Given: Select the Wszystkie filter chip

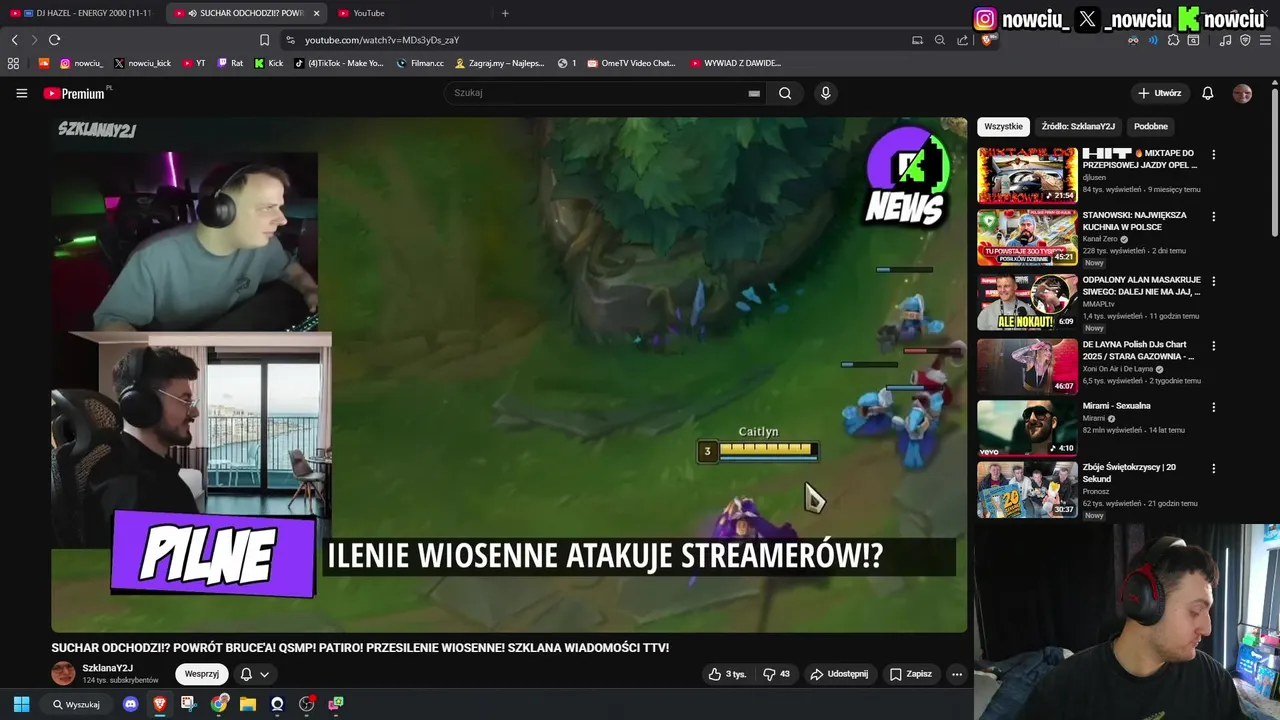Looking at the screenshot, I should (x=1003, y=127).
